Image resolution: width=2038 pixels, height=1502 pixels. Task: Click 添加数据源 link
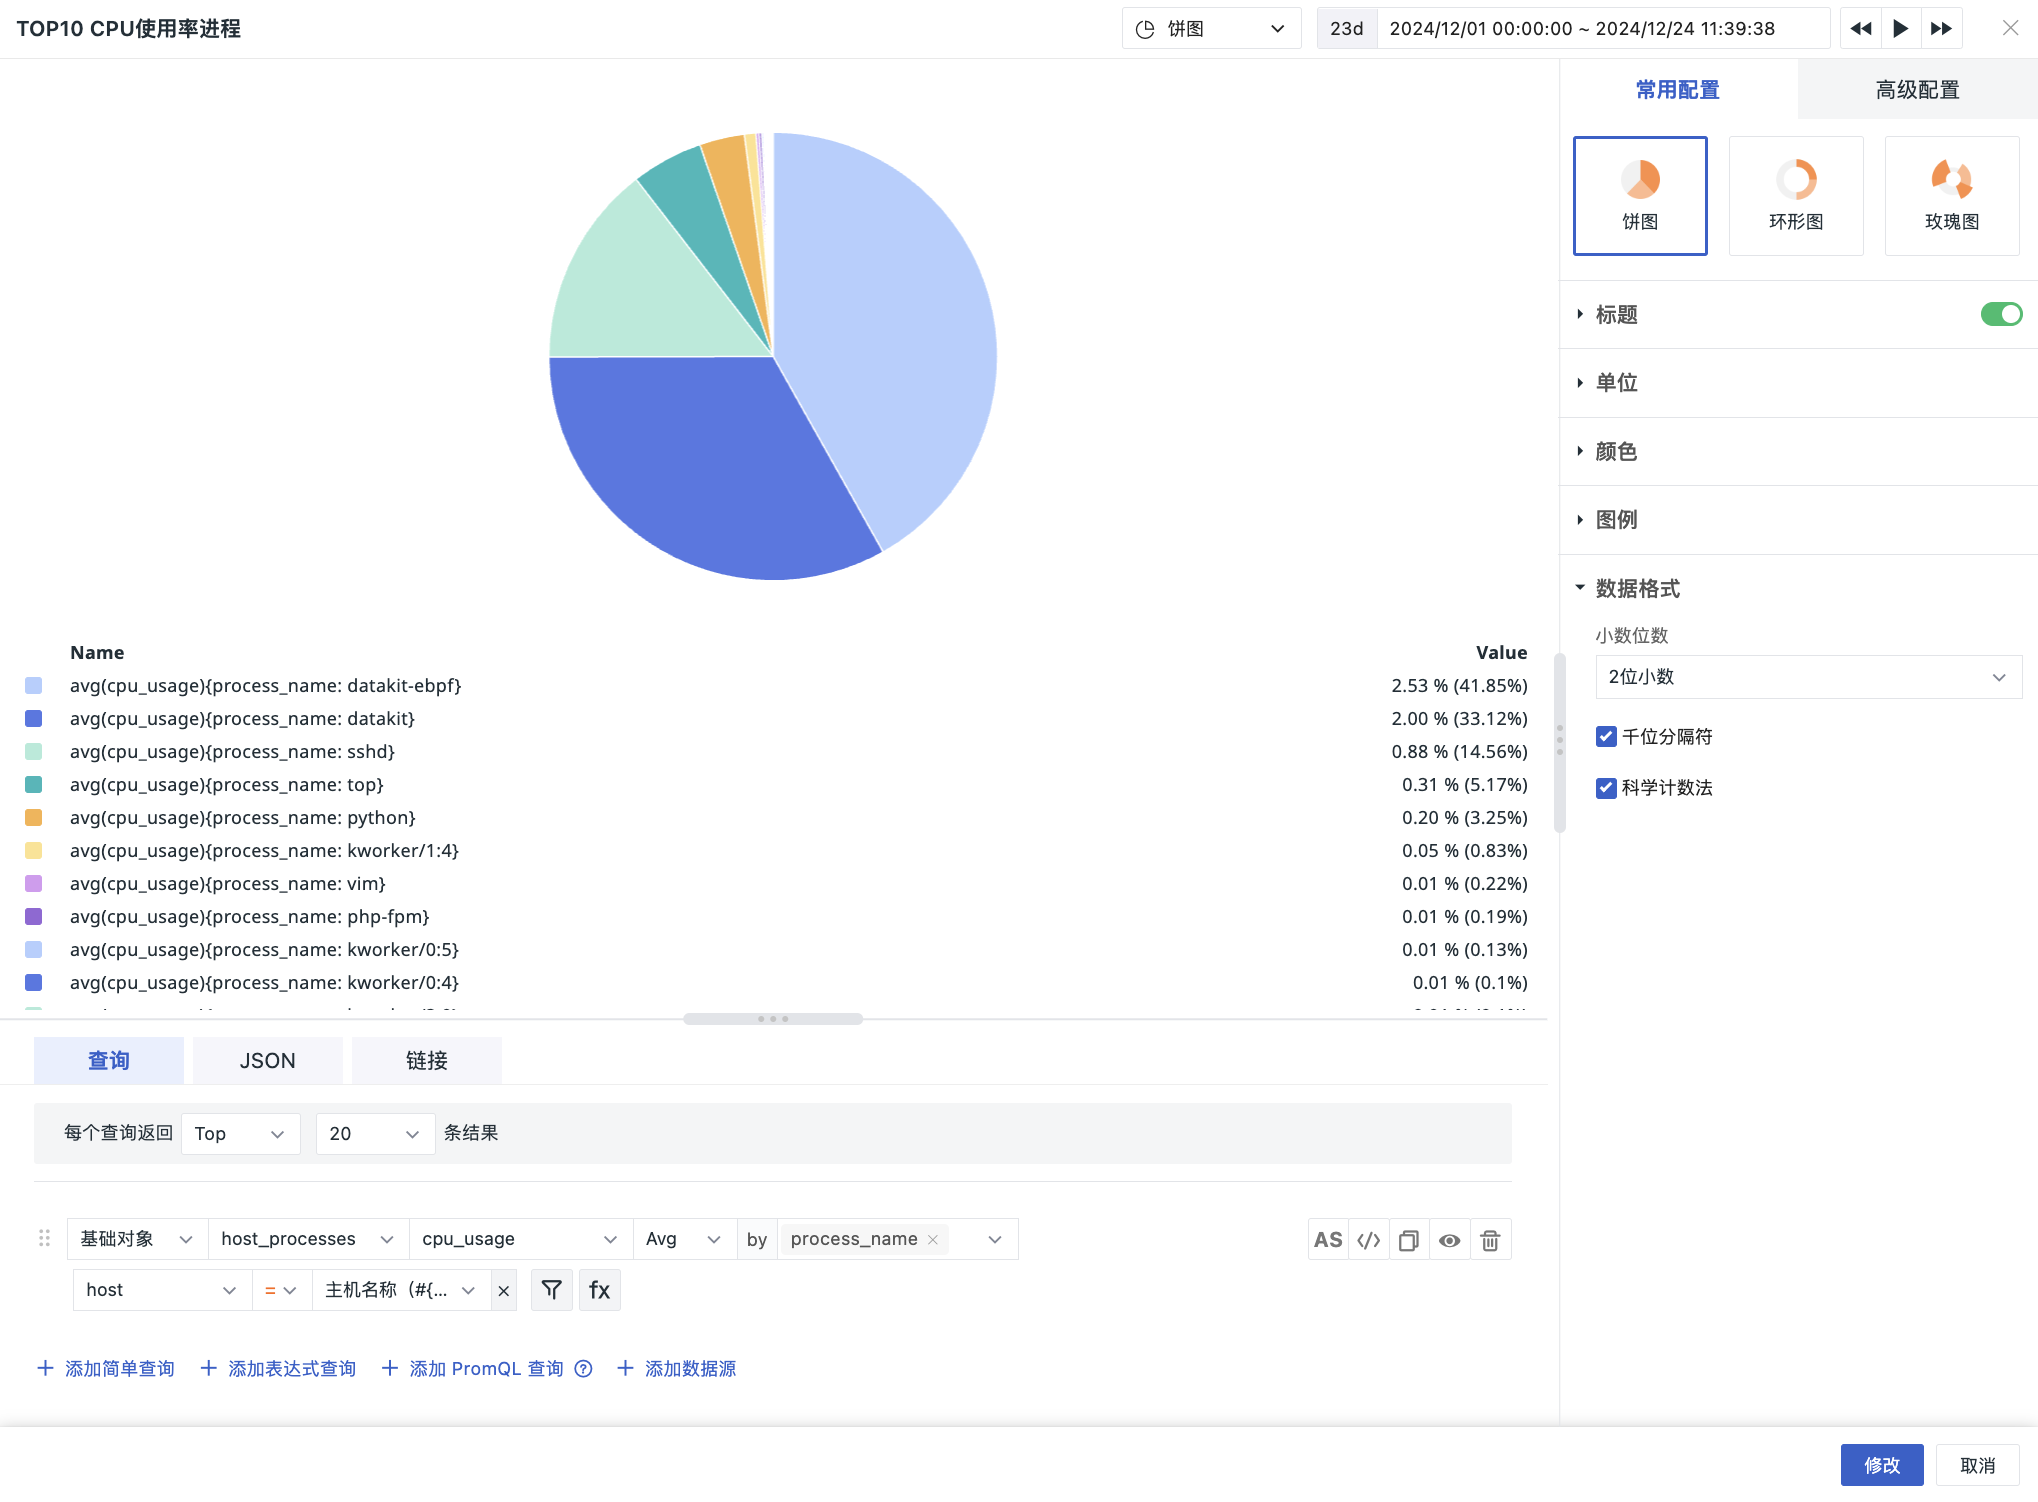(x=677, y=1369)
